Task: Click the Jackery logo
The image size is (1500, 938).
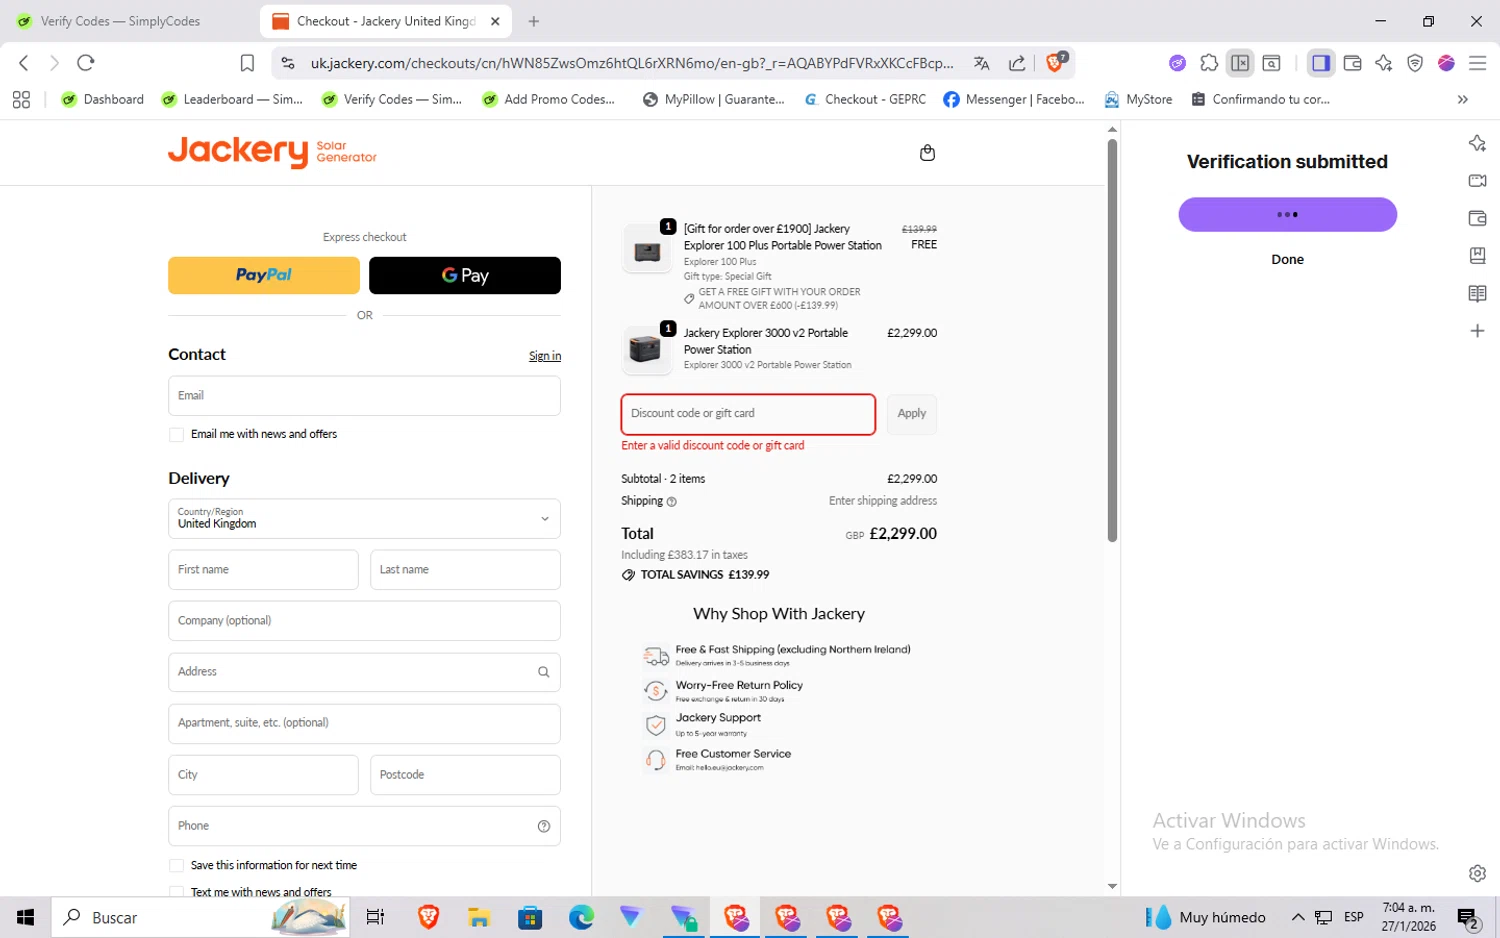Action: click(x=272, y=152)
